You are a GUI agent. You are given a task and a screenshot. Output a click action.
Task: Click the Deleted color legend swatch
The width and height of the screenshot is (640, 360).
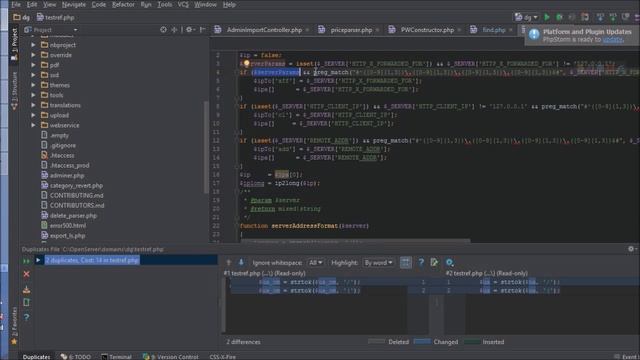click(x=376, y=342)
